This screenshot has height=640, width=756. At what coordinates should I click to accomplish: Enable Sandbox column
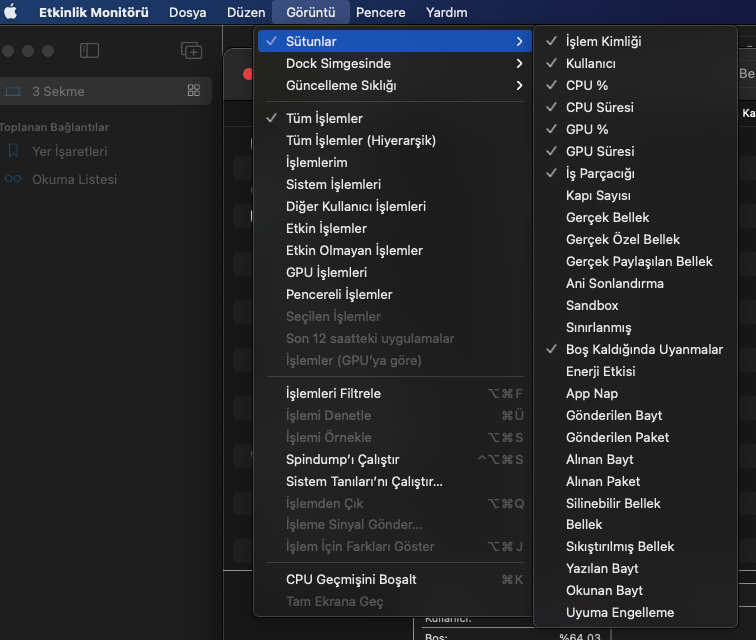[635, 305]
